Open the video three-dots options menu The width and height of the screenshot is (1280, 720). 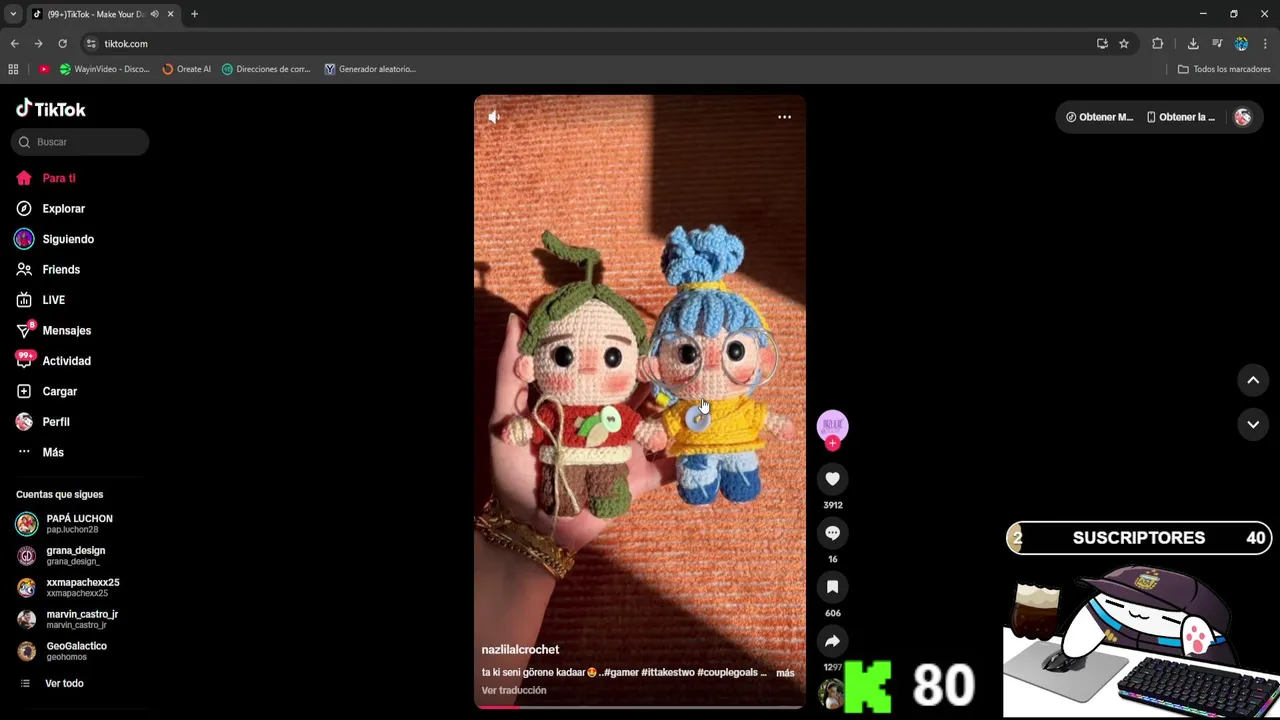(x=784, y=117)
